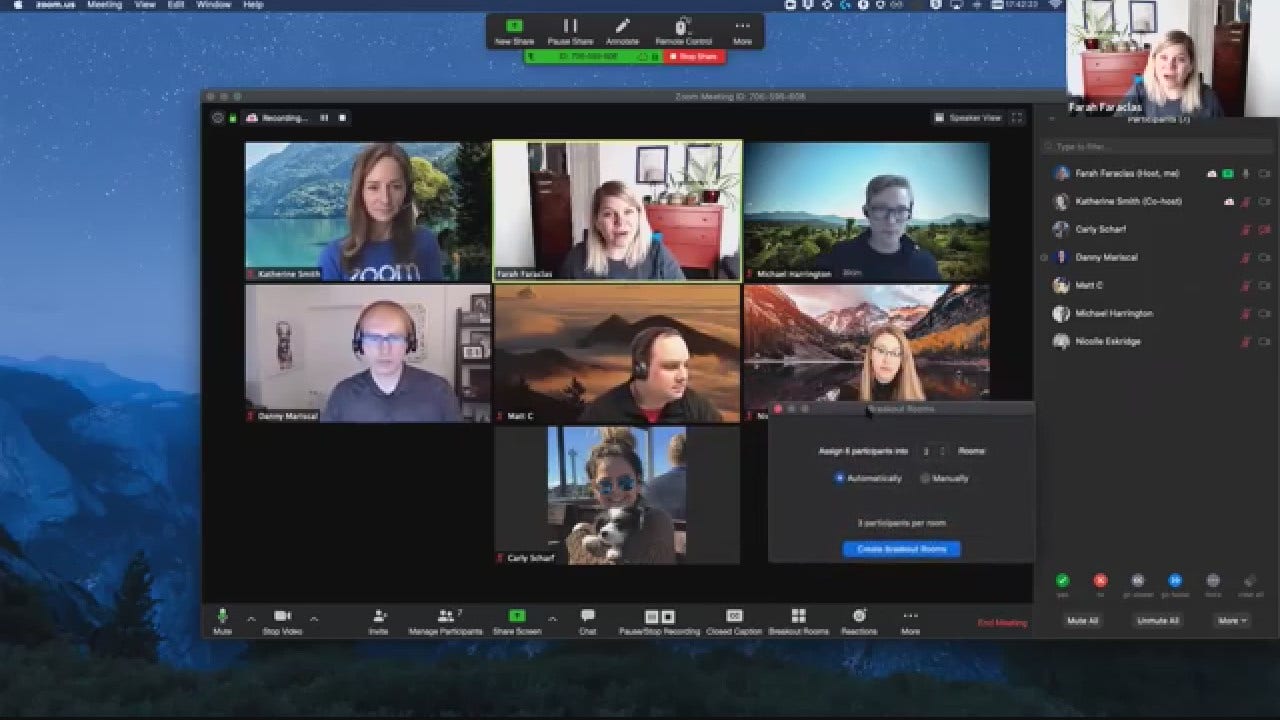Screen dimensions: 1280x720
Task: Open the Window menu in menu bar
Action: pyautogui.click(x=213, y=5)
